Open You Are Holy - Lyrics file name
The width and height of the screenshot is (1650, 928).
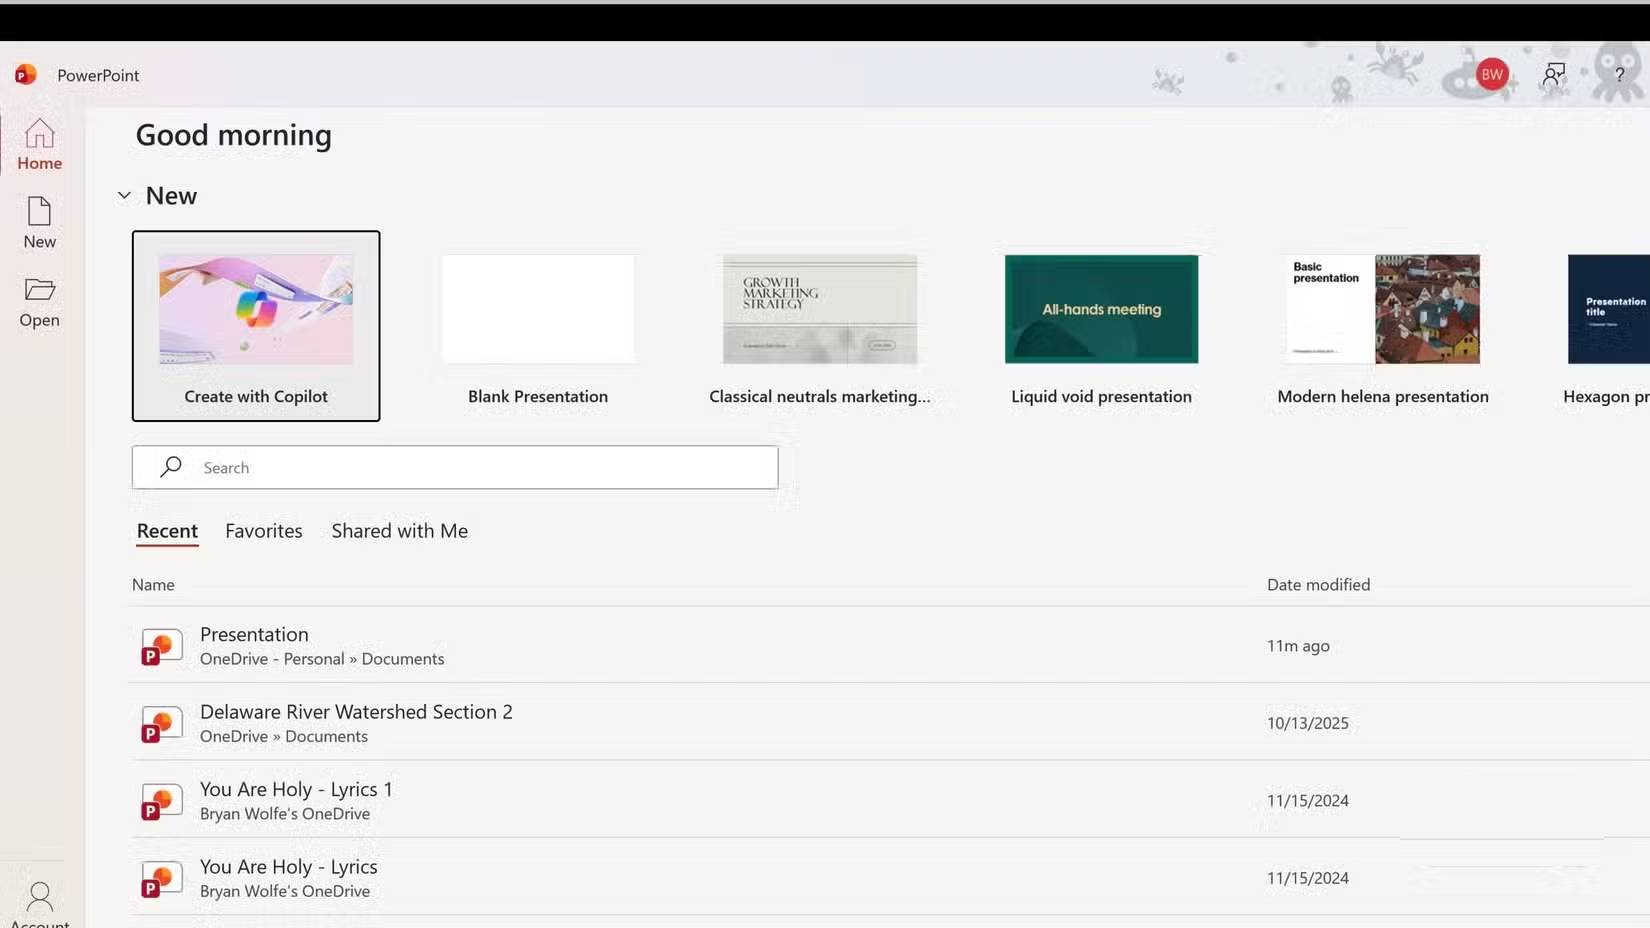point(288,867)
